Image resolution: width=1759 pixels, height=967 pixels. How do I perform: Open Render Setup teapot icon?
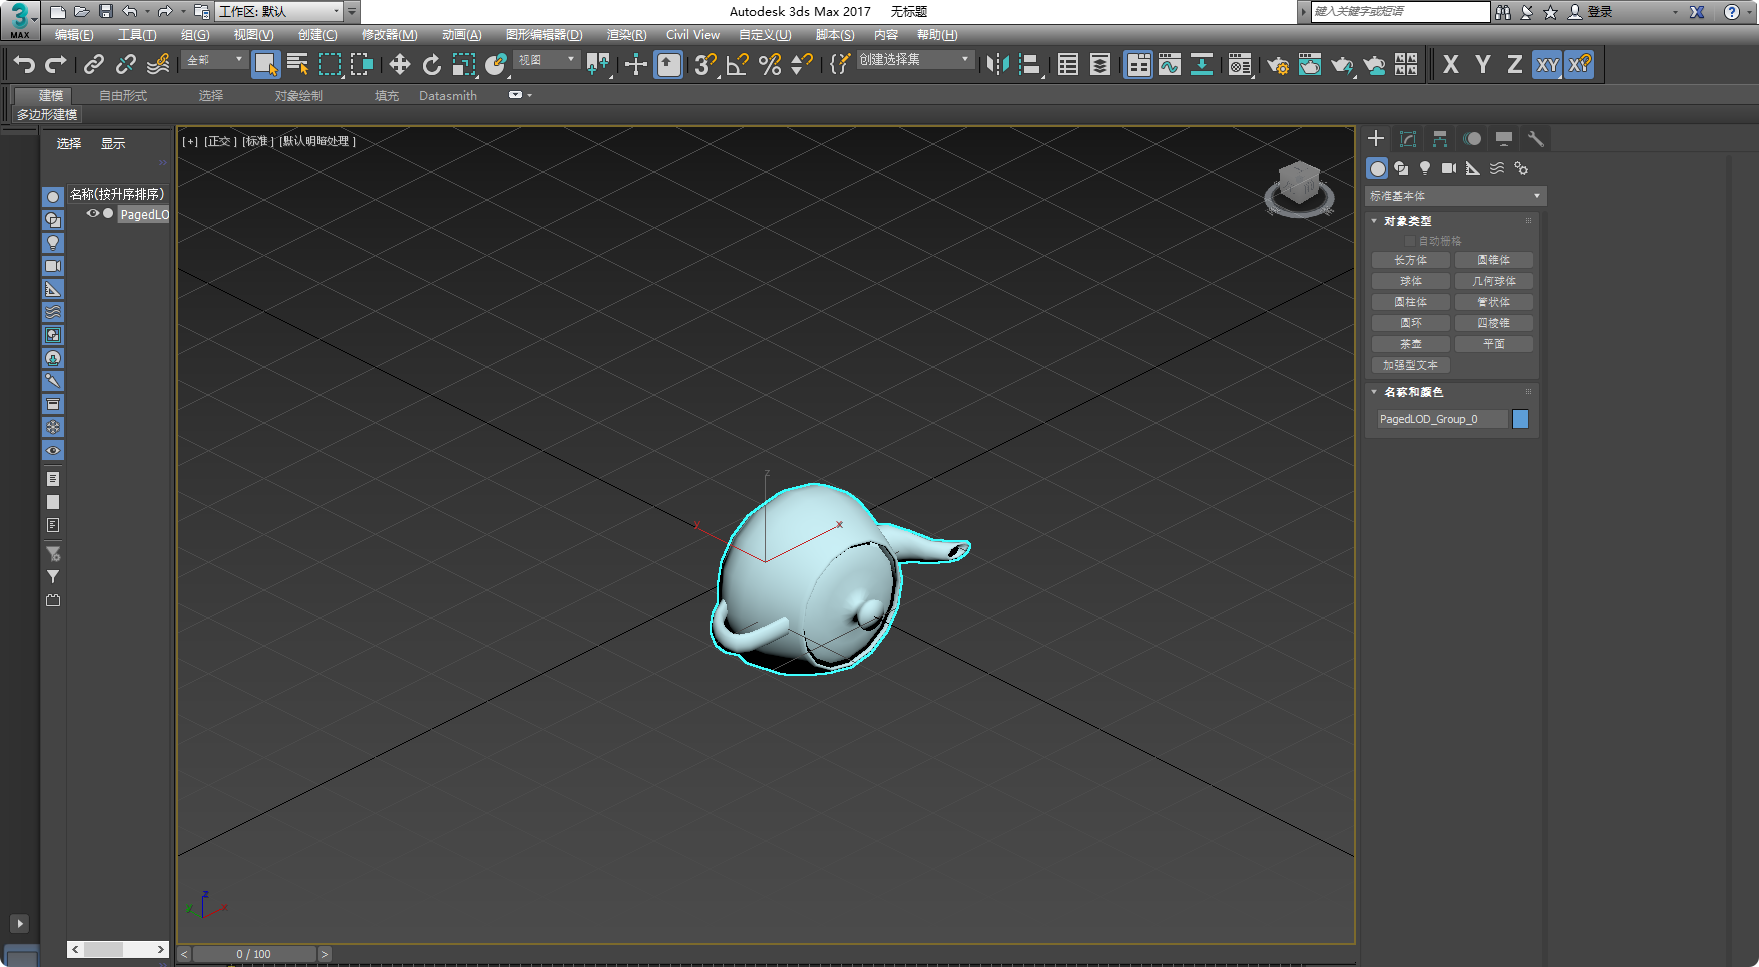coord(1278,65)
